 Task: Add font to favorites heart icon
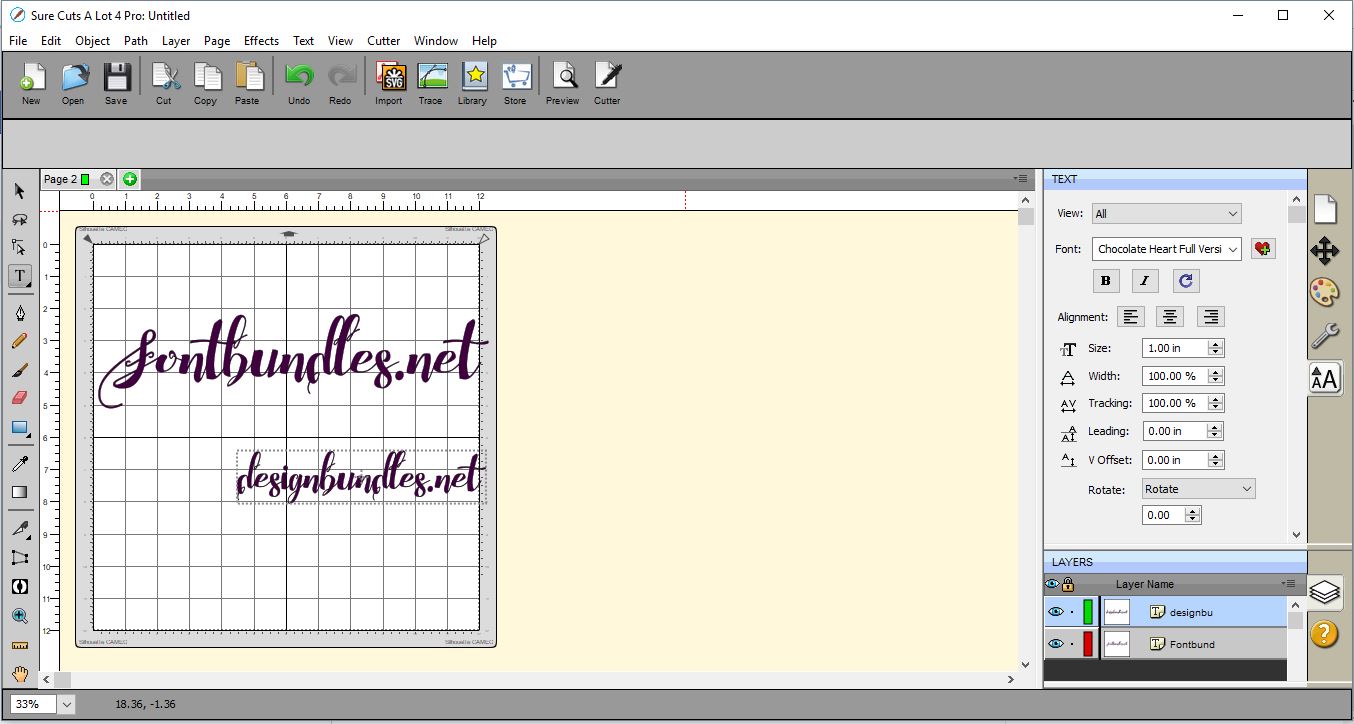pyautogui.click(x=1263, y=249)
